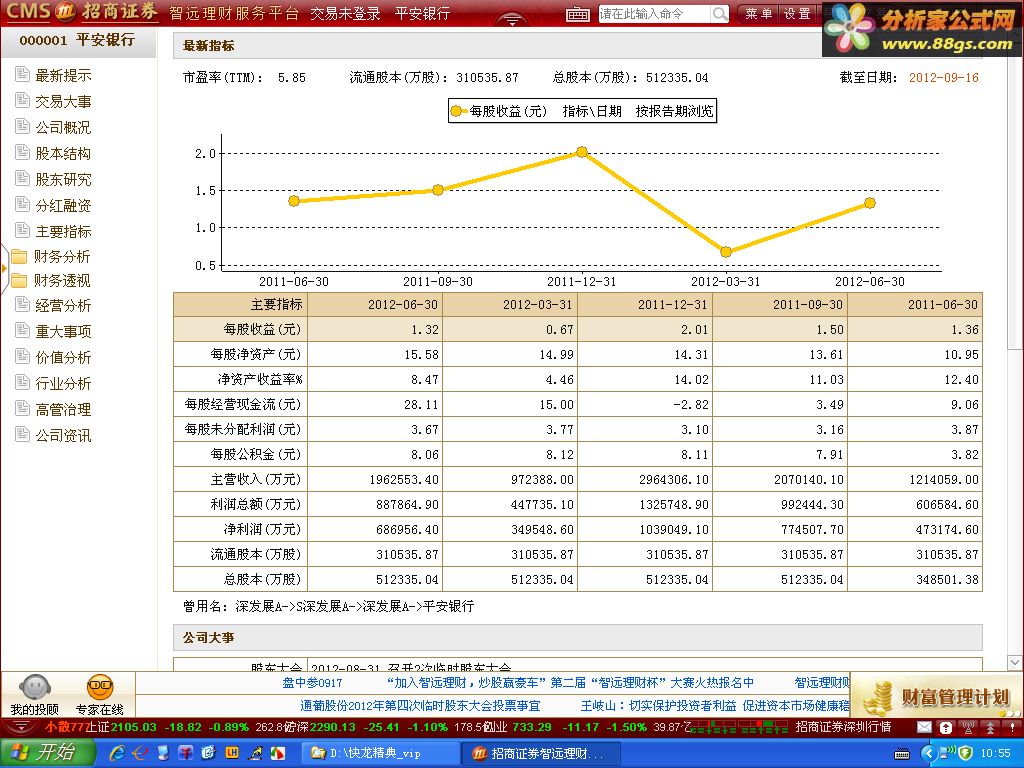Click the 2012-06-30 column header
Screen dimensions: 1024x768
coord(376,304)
